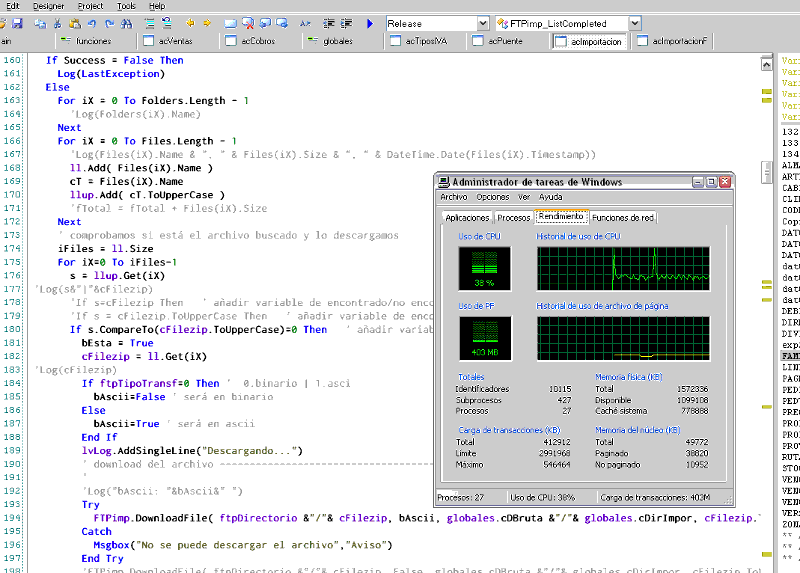Click the Run (blue play) icon
Image resolution: width=800 pixels, height=573 pixels.
[369, 23]
